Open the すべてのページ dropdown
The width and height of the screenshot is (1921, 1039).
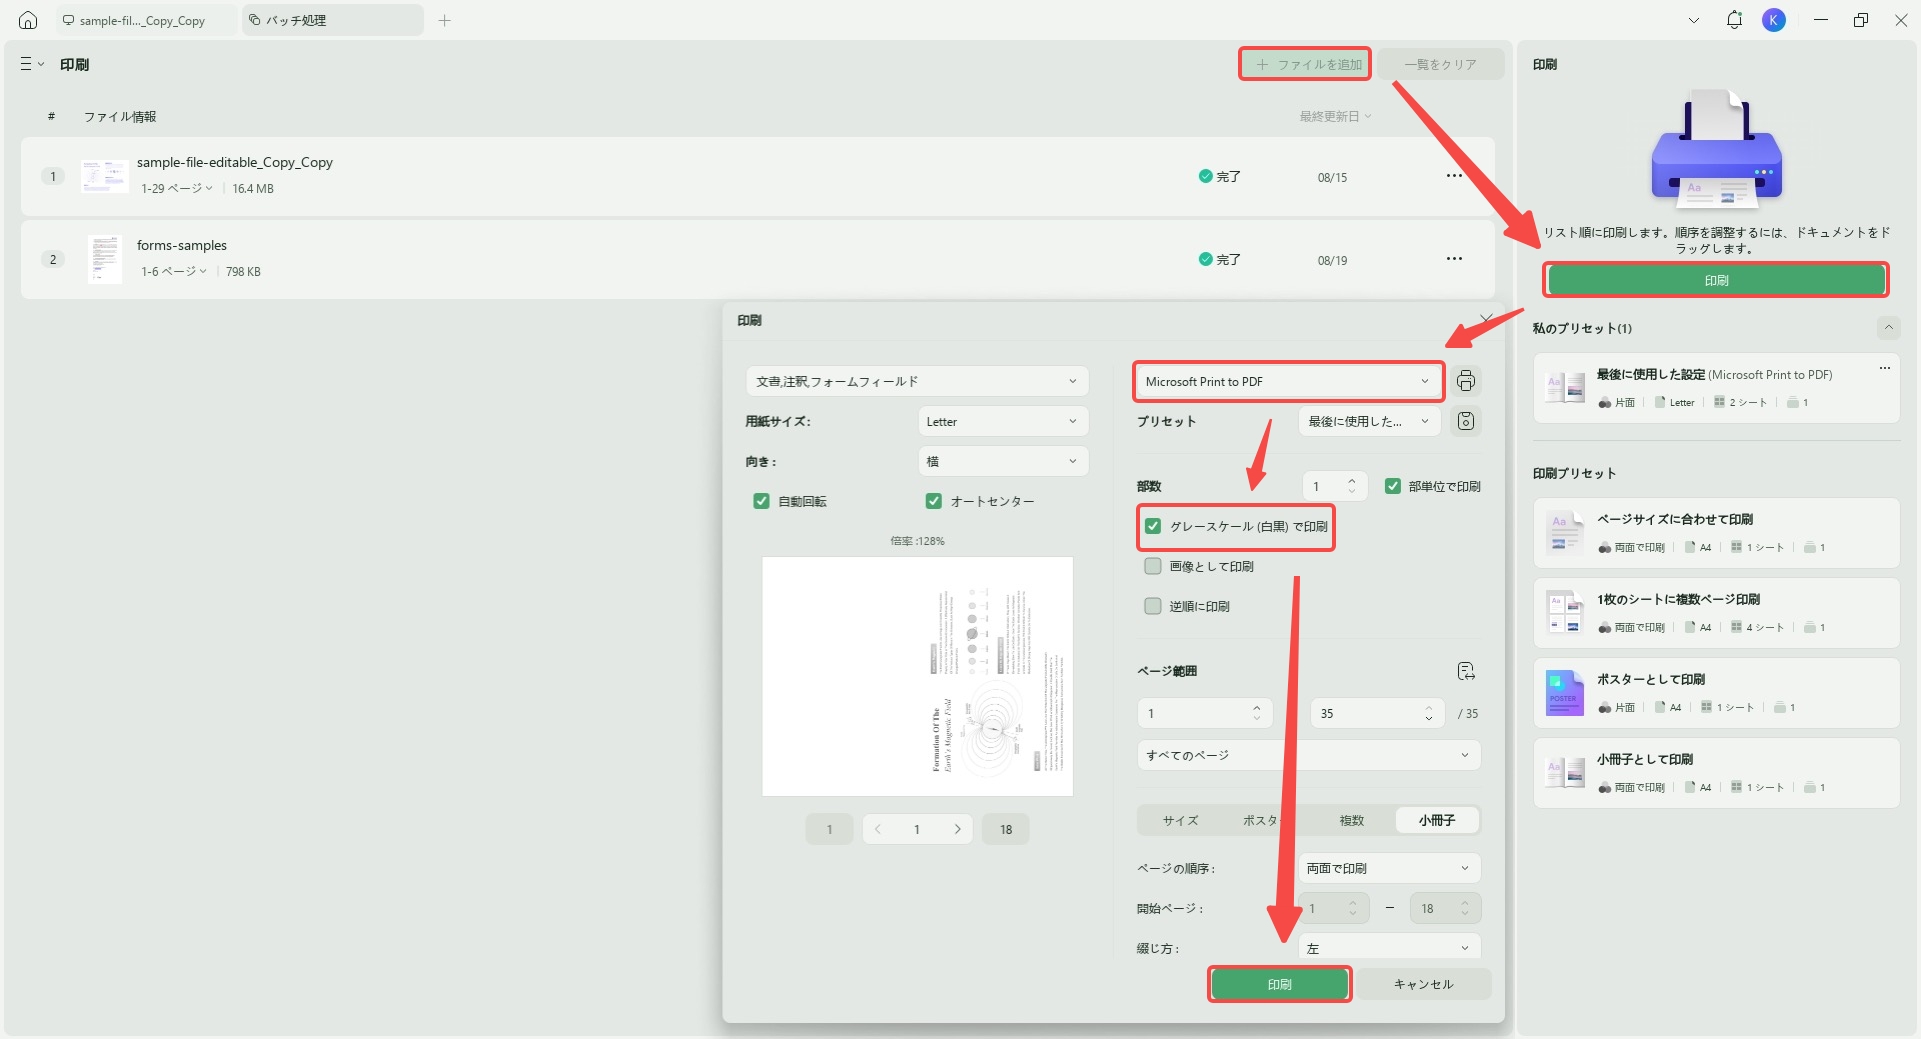pos(1308,755)
